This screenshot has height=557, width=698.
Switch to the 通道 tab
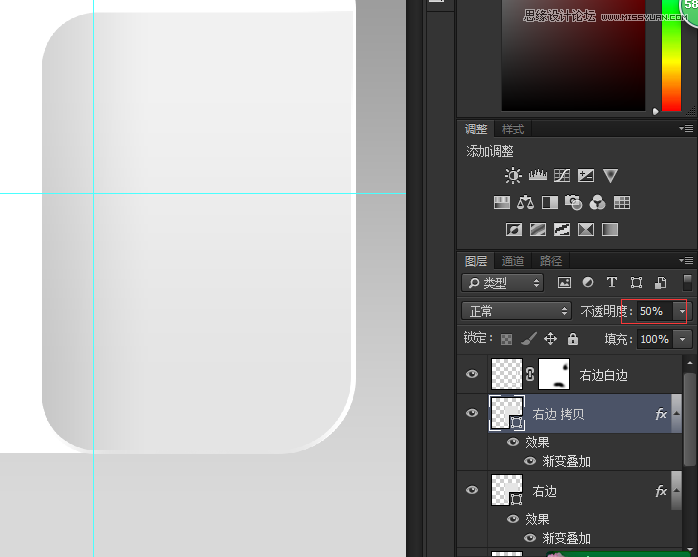(x=513, y=260)
